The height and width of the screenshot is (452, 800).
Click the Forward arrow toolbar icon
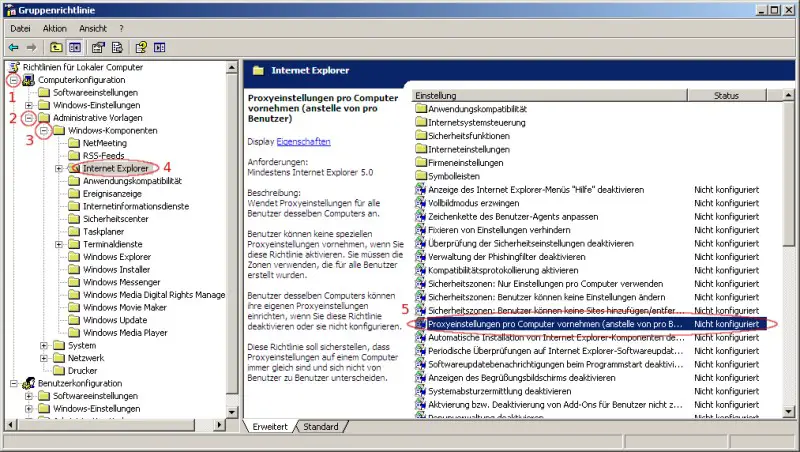coord(32,47)
